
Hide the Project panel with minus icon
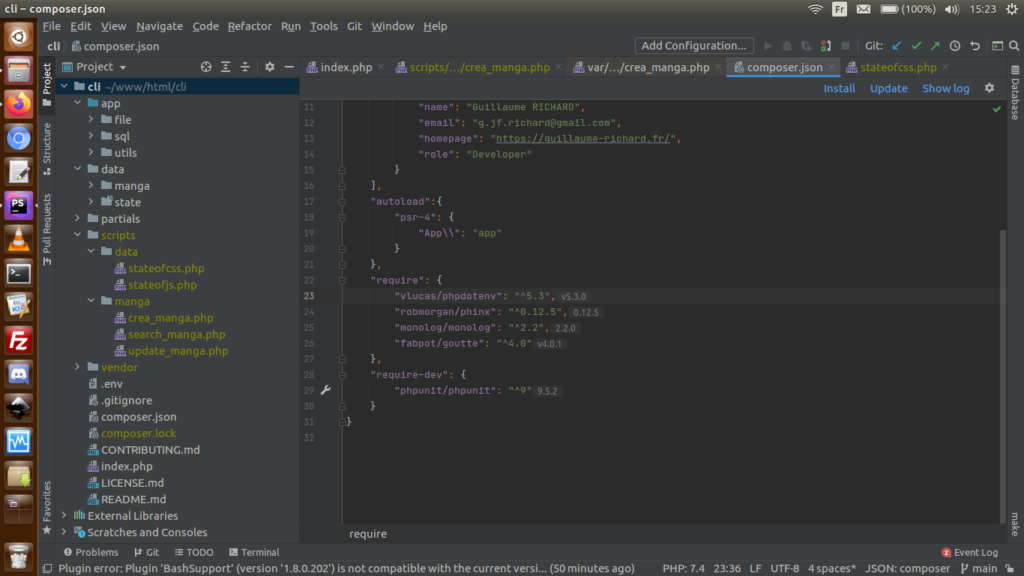pos(289,67)
